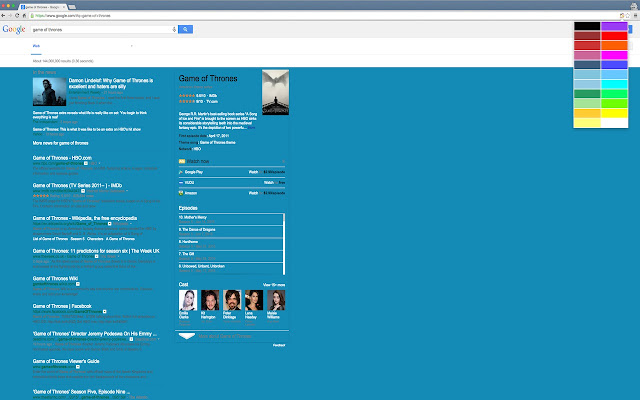This screenshot has width=640, height=400.
Task: Click the green padlock in address bar
Action: pyautogui.click(x=32, y=16)
